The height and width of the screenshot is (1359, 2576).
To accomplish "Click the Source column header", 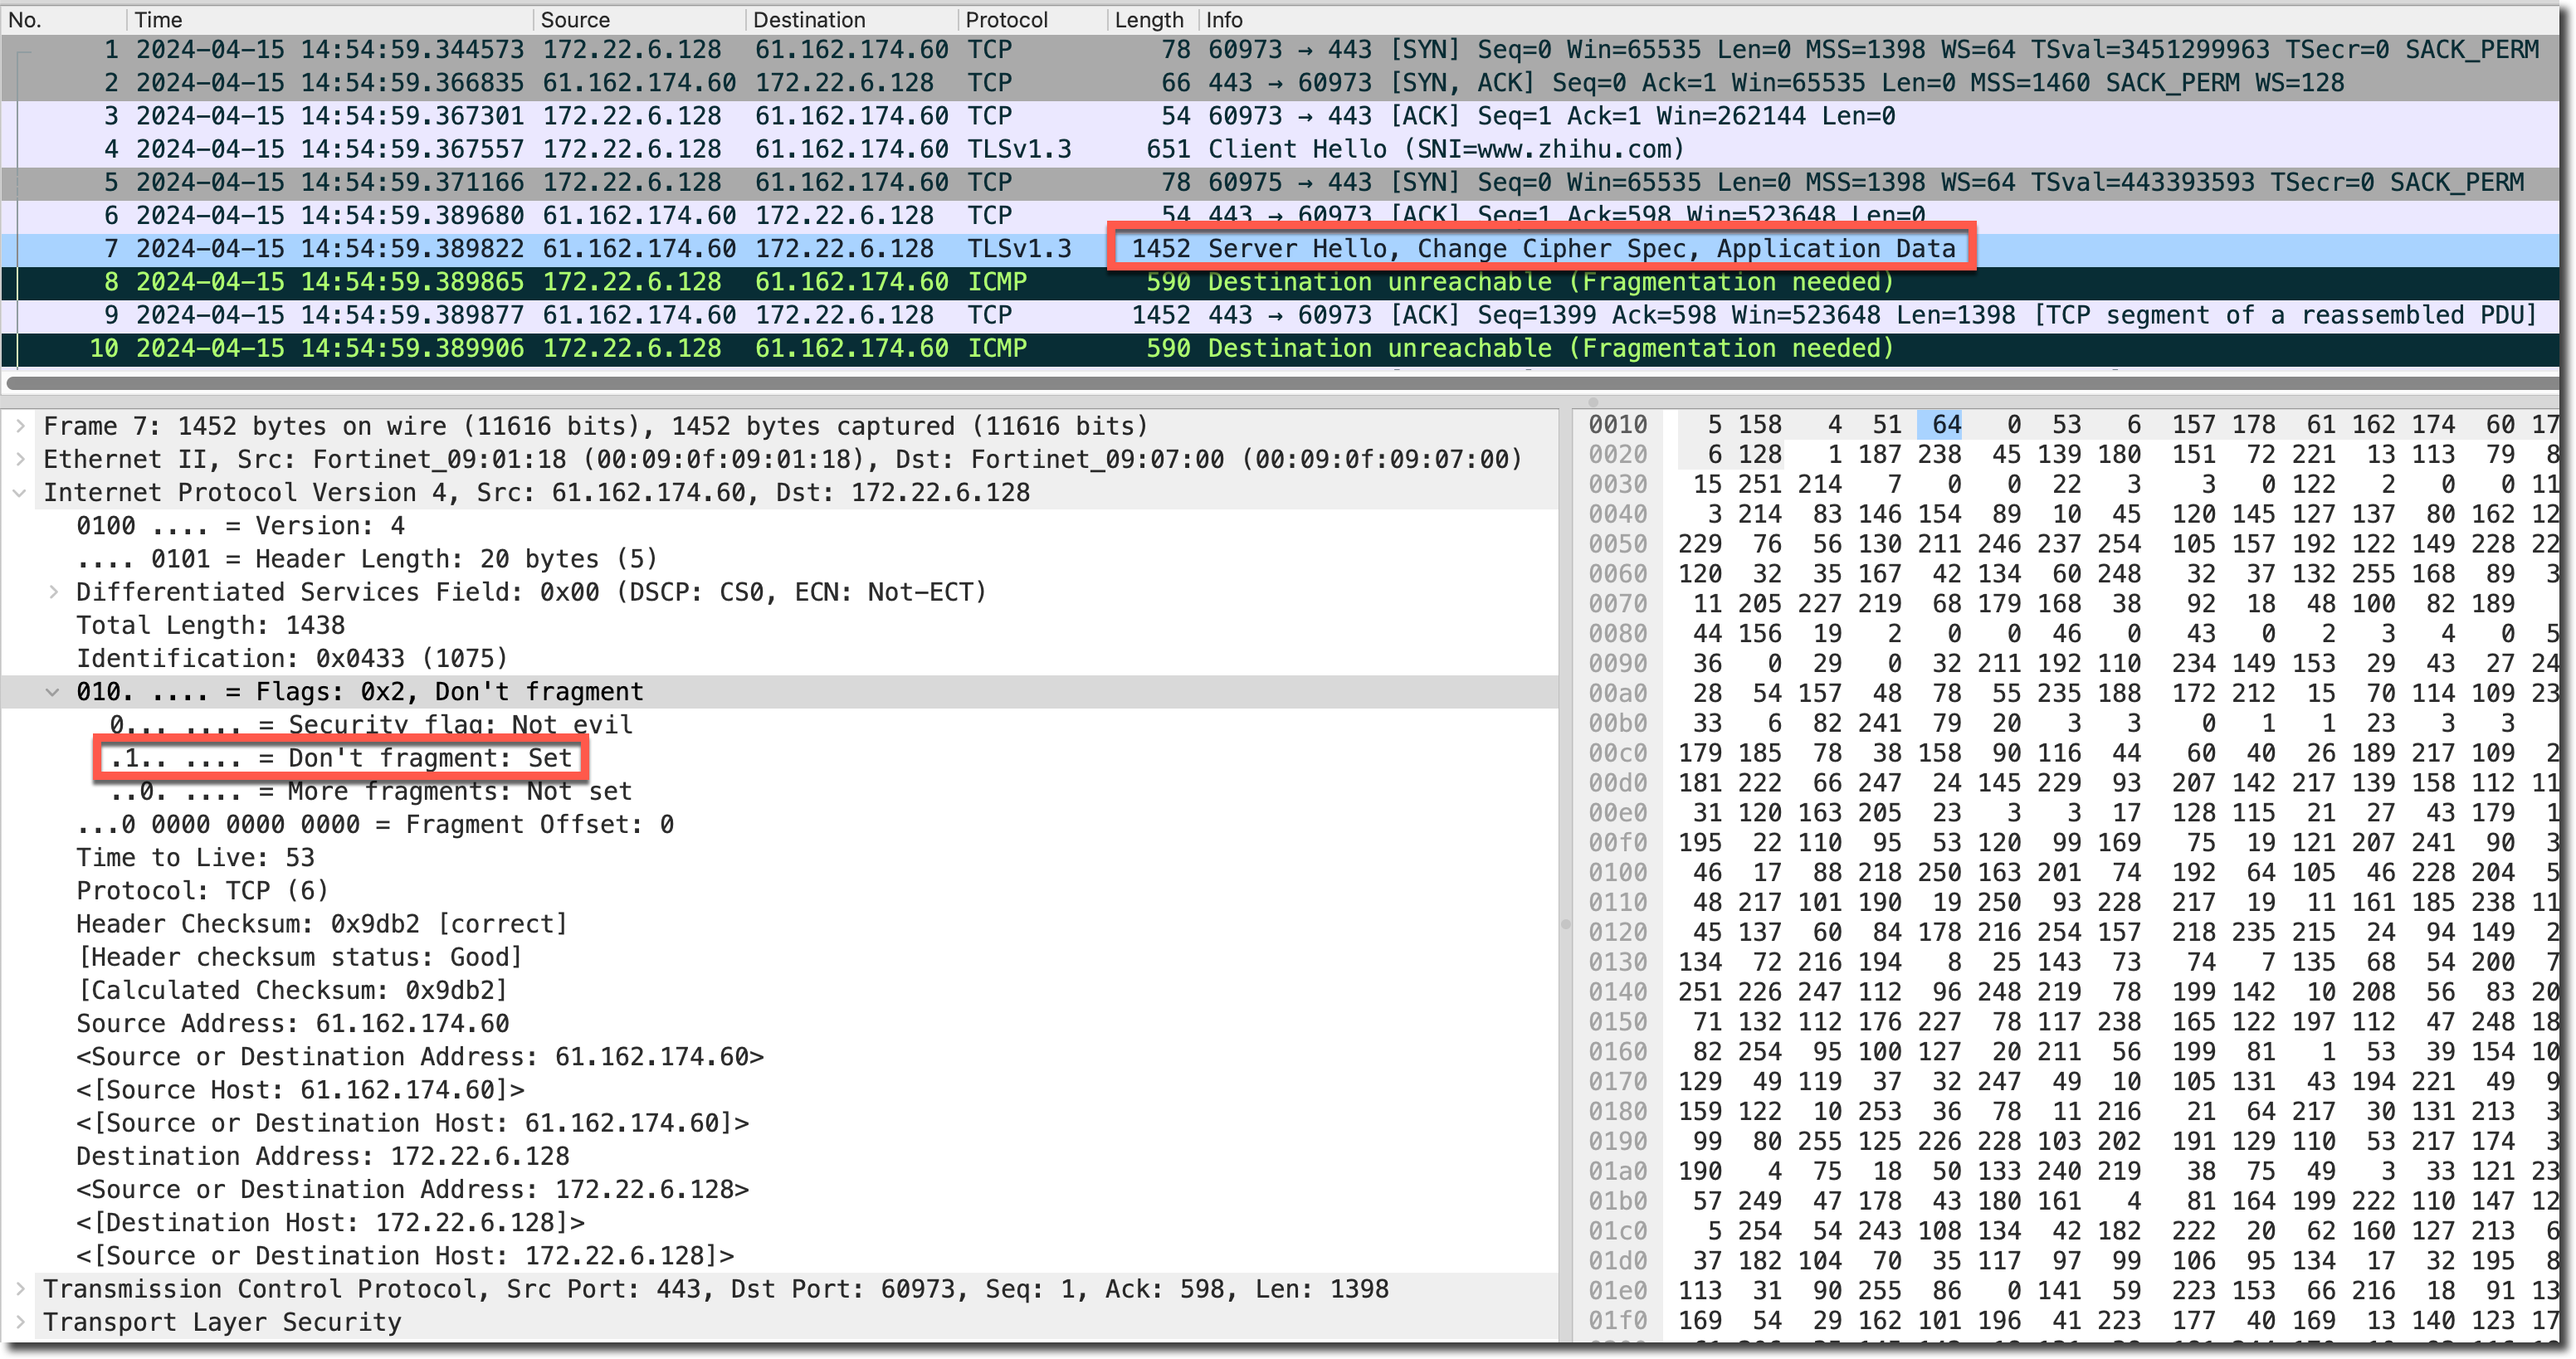I will (x=640, y=20).
